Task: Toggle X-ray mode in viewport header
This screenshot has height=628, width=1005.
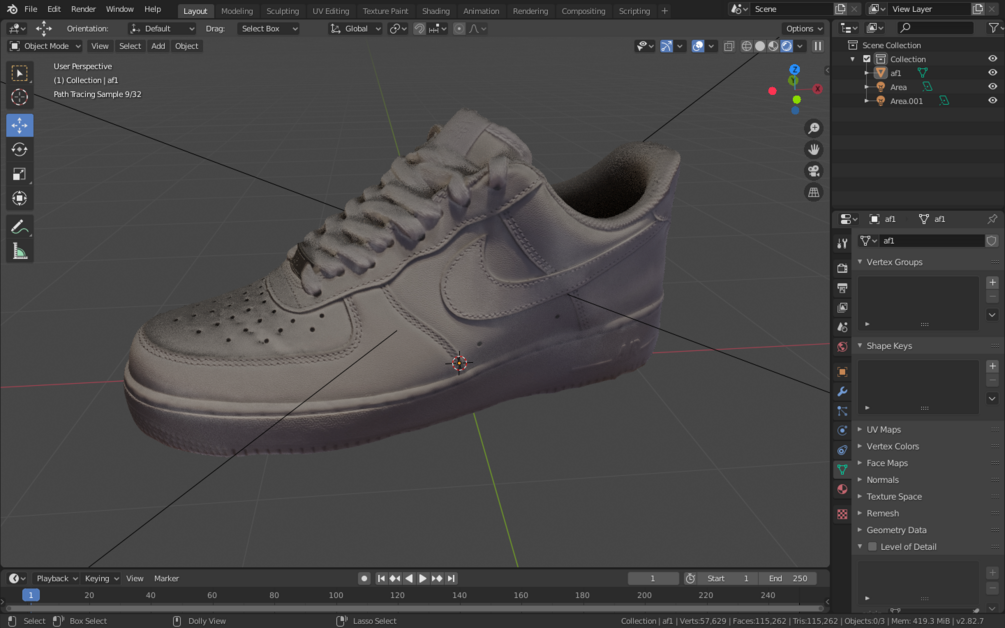Action: point(729,46)
